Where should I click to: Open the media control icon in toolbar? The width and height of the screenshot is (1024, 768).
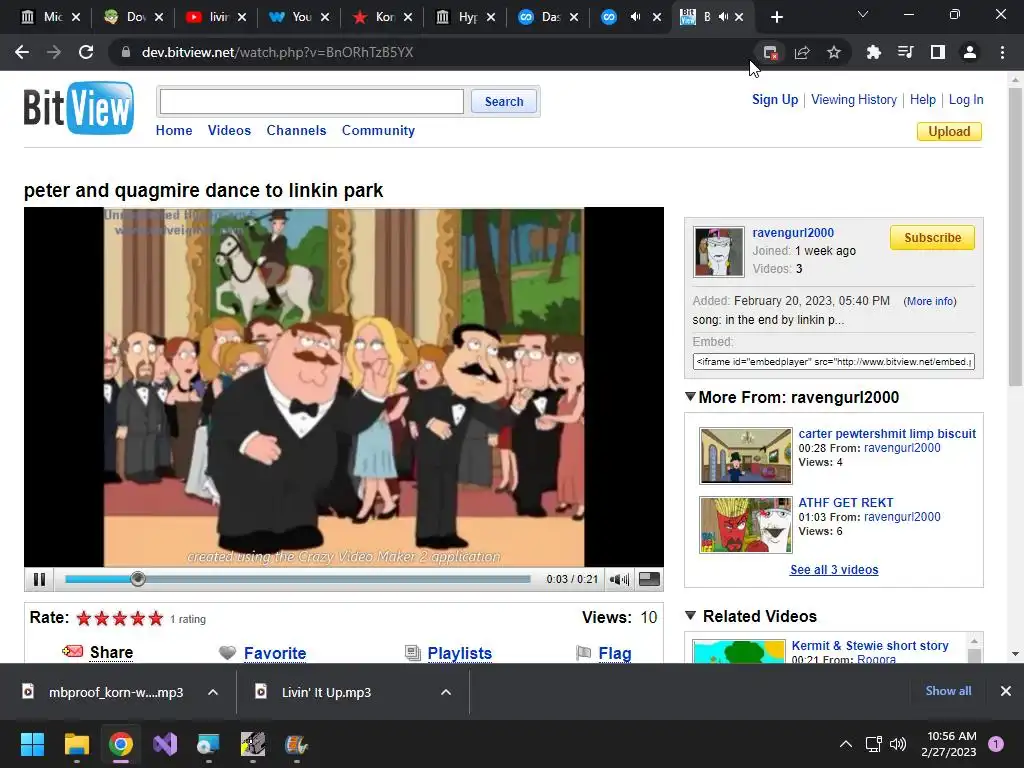tap(905, 52)
